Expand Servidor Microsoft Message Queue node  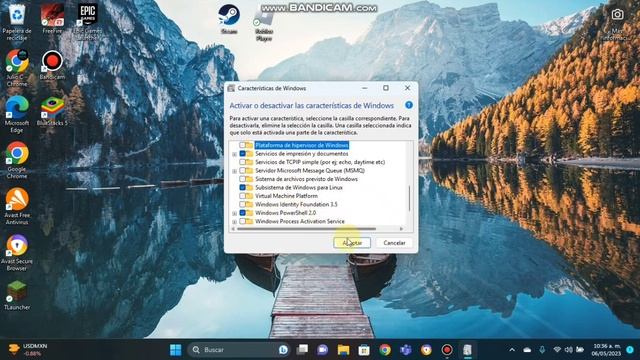(234, 171)
